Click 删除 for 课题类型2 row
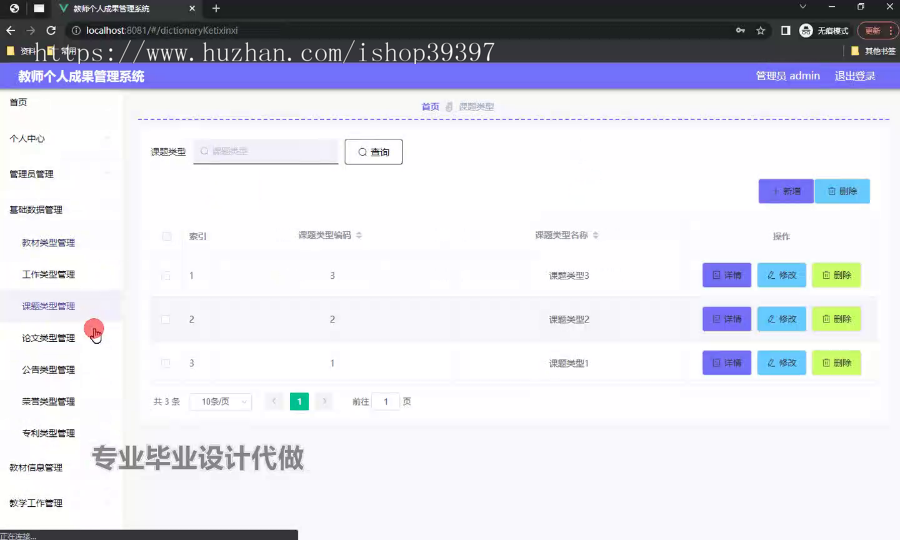This screenshot has width=900, height=540. pos(836,318)
